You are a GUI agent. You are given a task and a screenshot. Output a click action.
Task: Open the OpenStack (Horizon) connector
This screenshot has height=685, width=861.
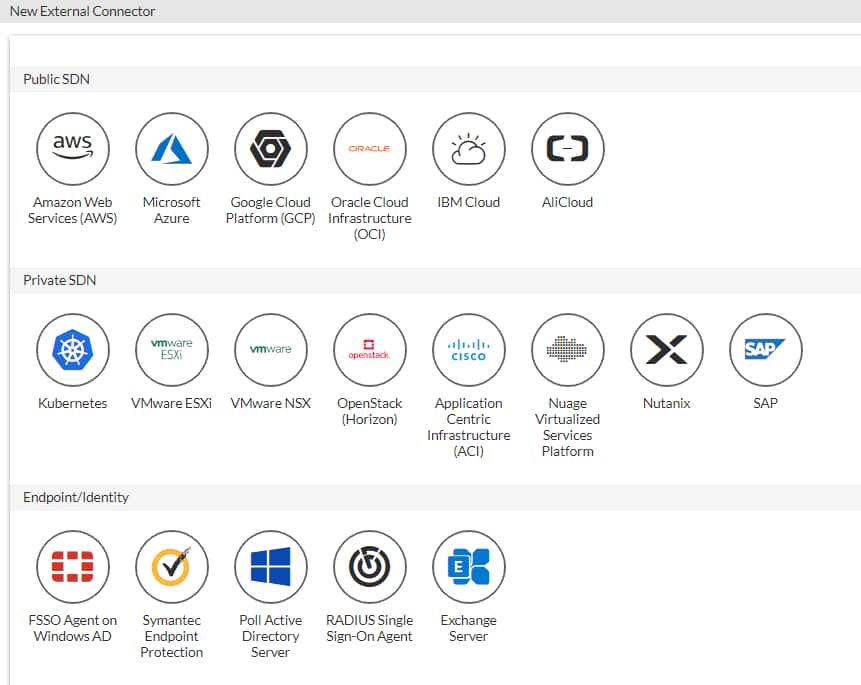tap(369, 350)
